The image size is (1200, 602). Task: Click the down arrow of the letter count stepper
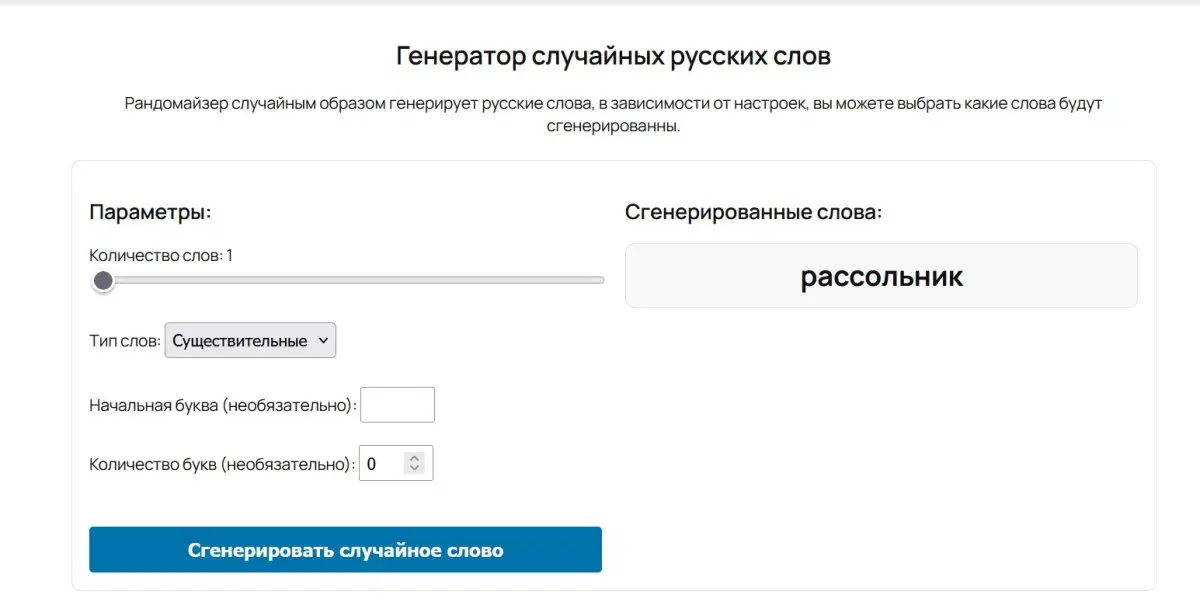pos(415,469)
